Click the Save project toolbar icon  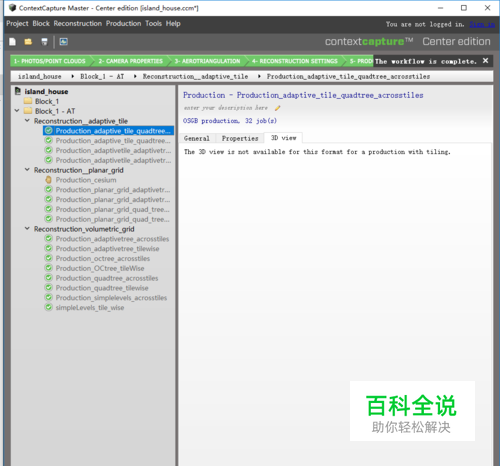[44, 42]
